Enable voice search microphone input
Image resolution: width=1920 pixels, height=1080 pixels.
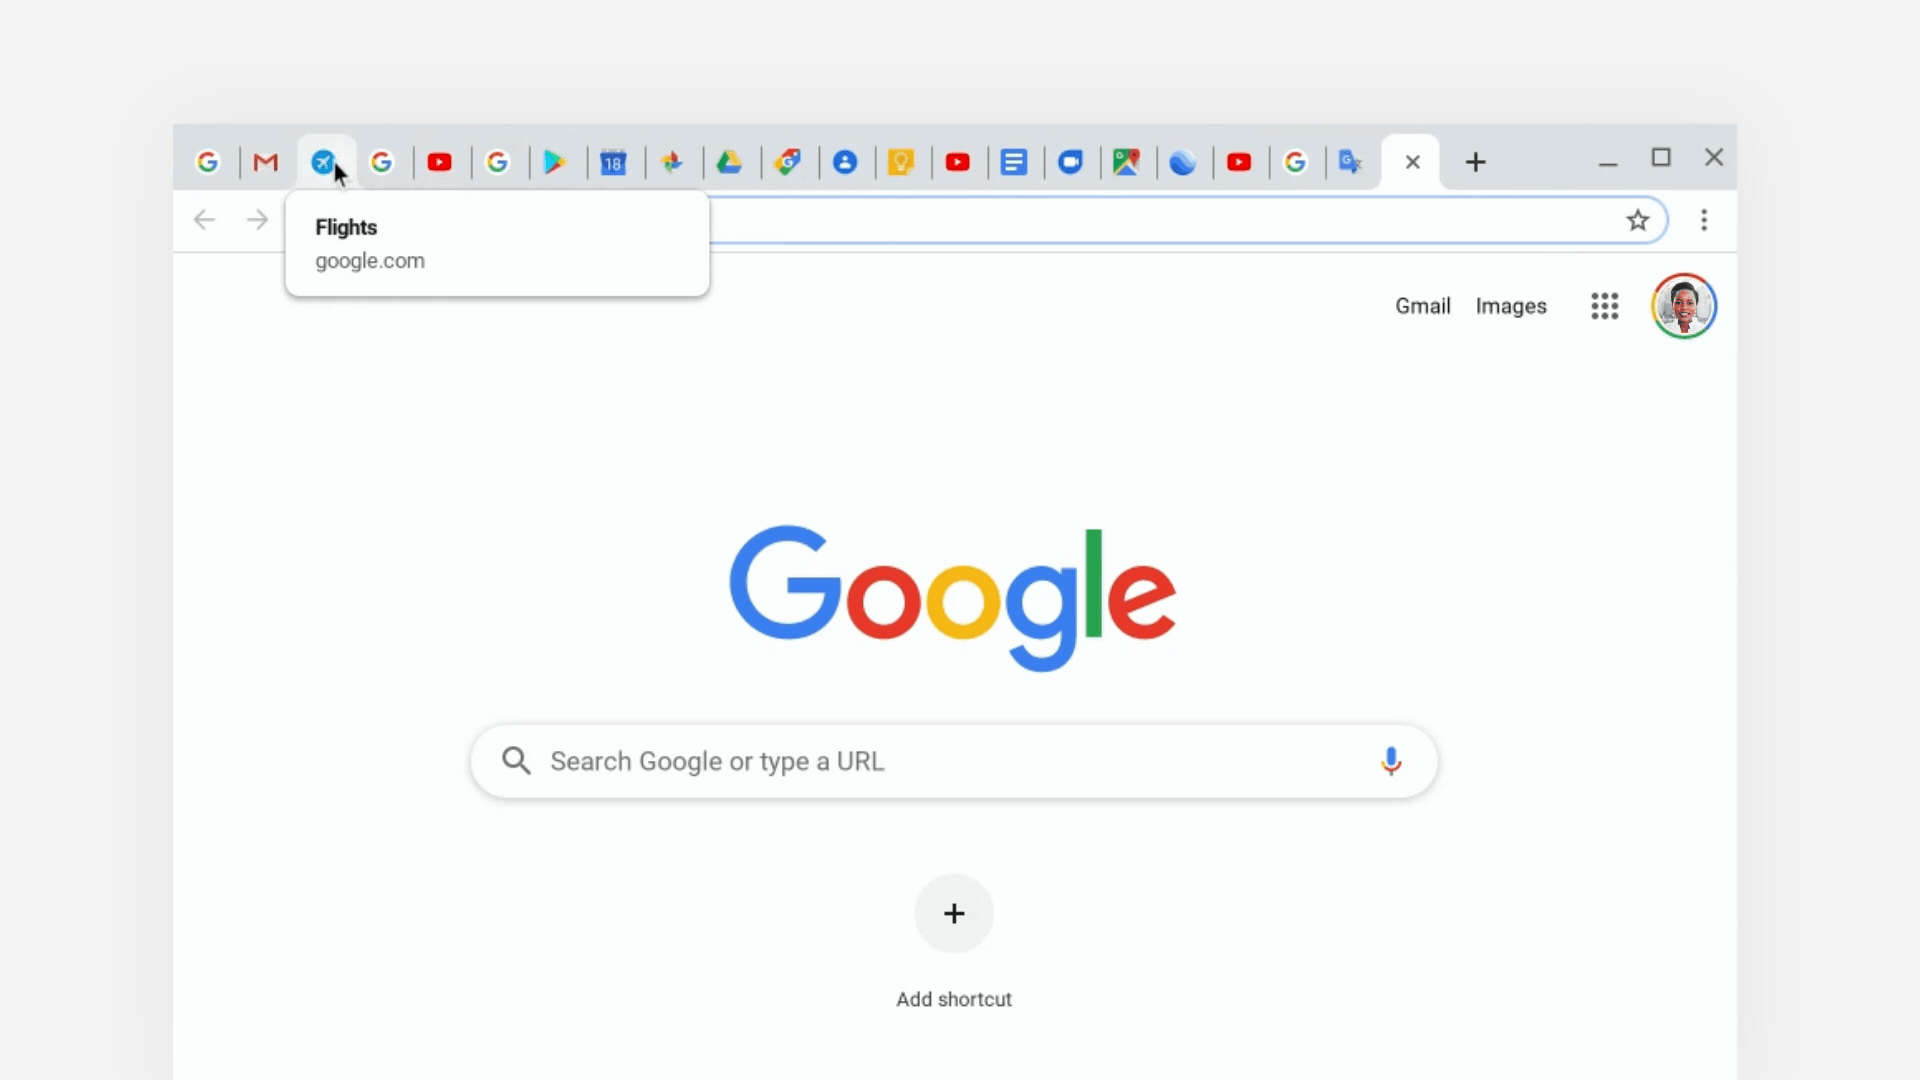pos(1390,761)
